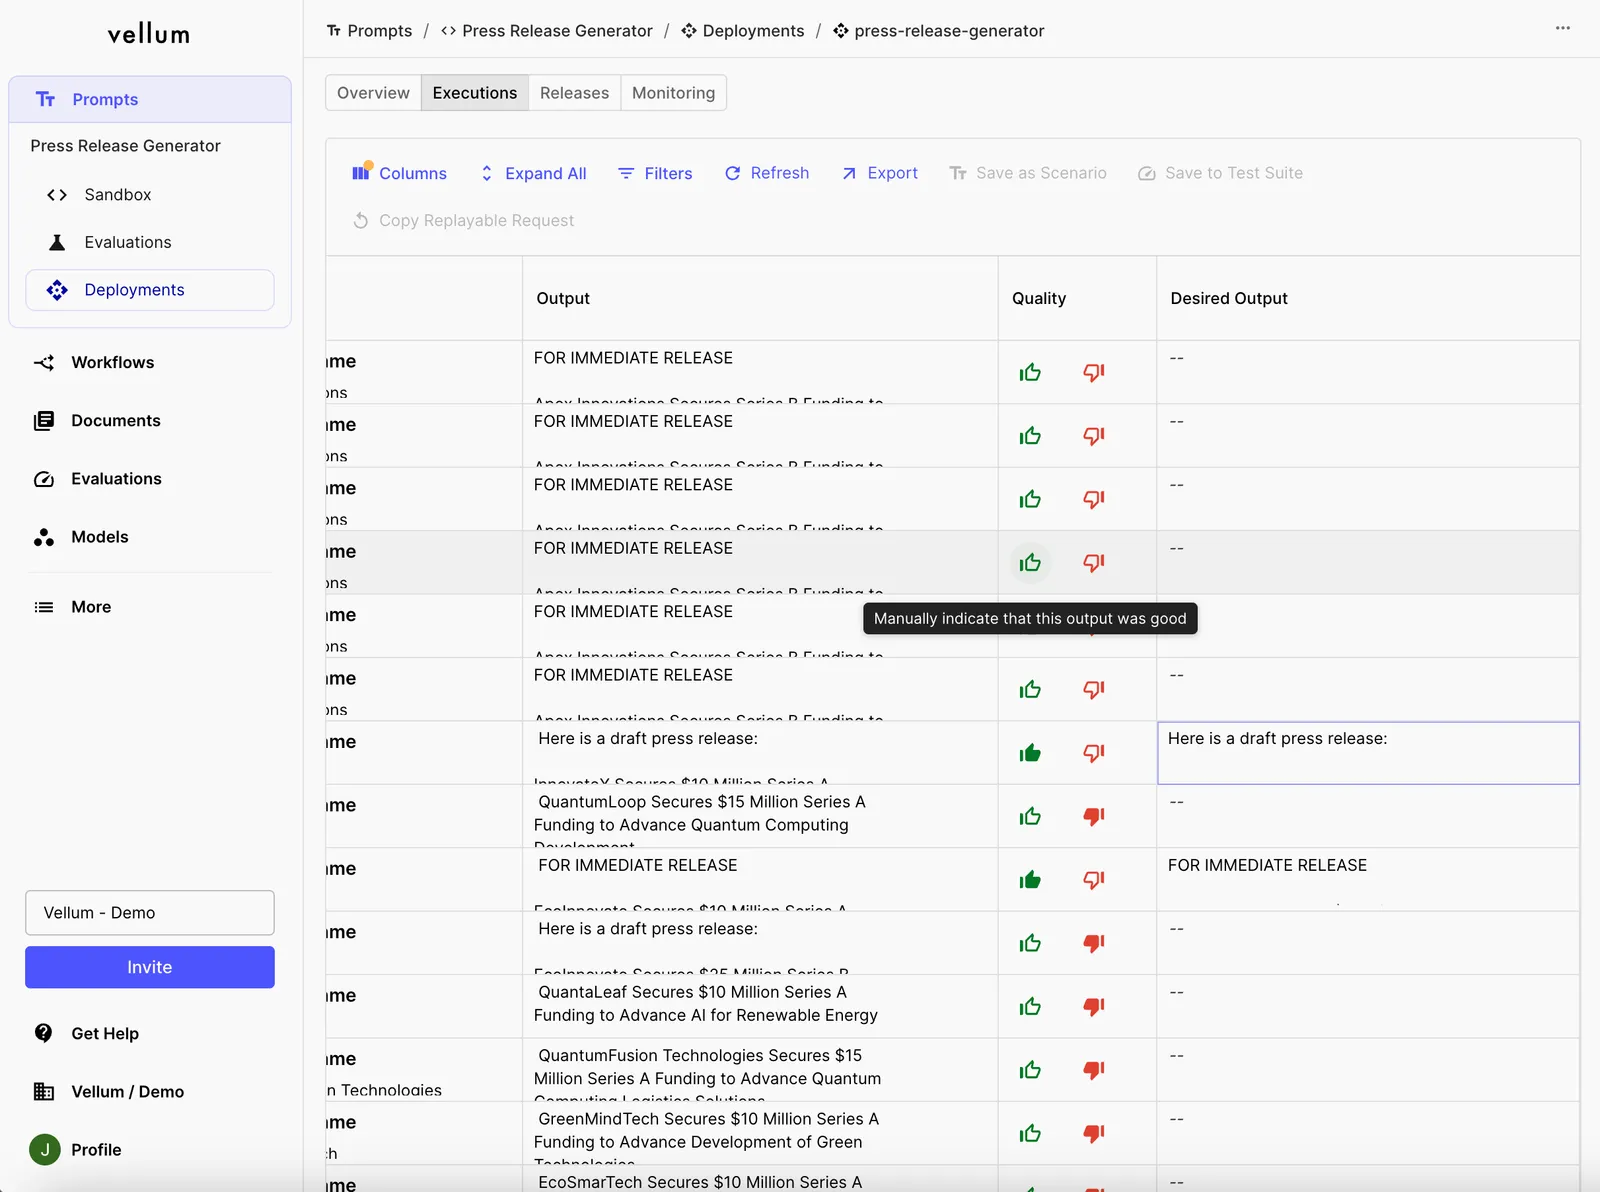Open Evaluations under Press Release Generator

pos(127,242)
